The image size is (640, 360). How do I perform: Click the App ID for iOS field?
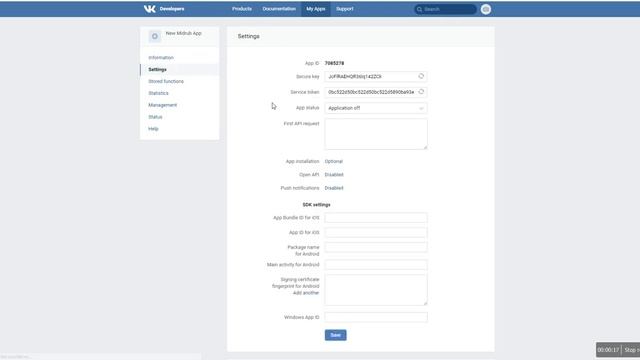(x=376, y=232)
